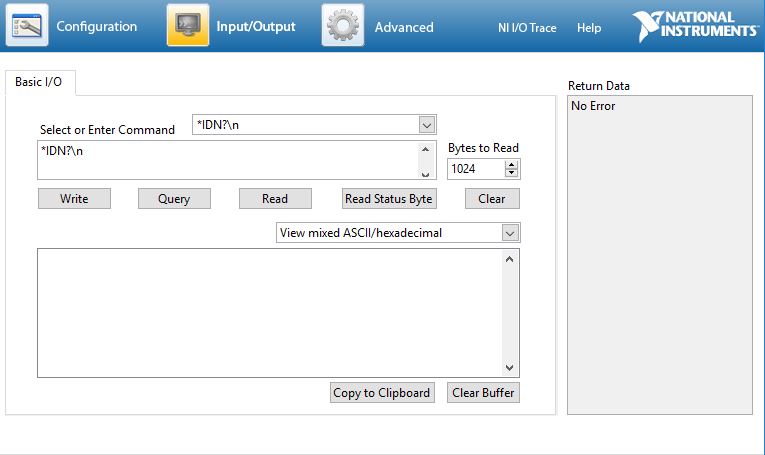This screenshot has width=765, height=455.
Task: Open the Configuration wrench icon
Action: click(x=27, y=25)
